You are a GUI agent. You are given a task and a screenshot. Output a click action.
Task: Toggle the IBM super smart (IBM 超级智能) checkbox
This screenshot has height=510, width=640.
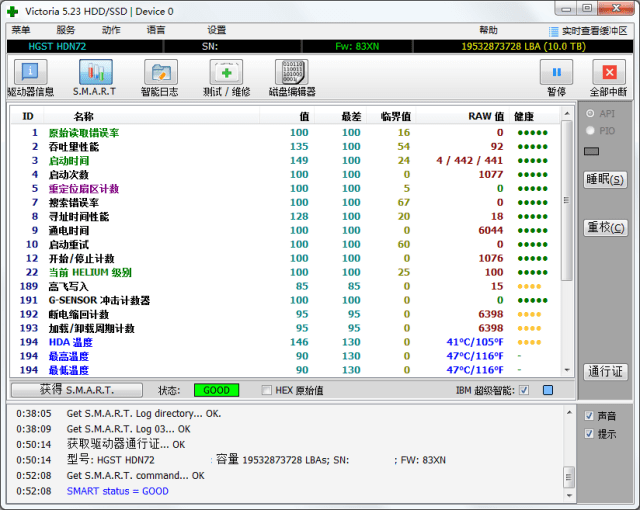point(524,390)
